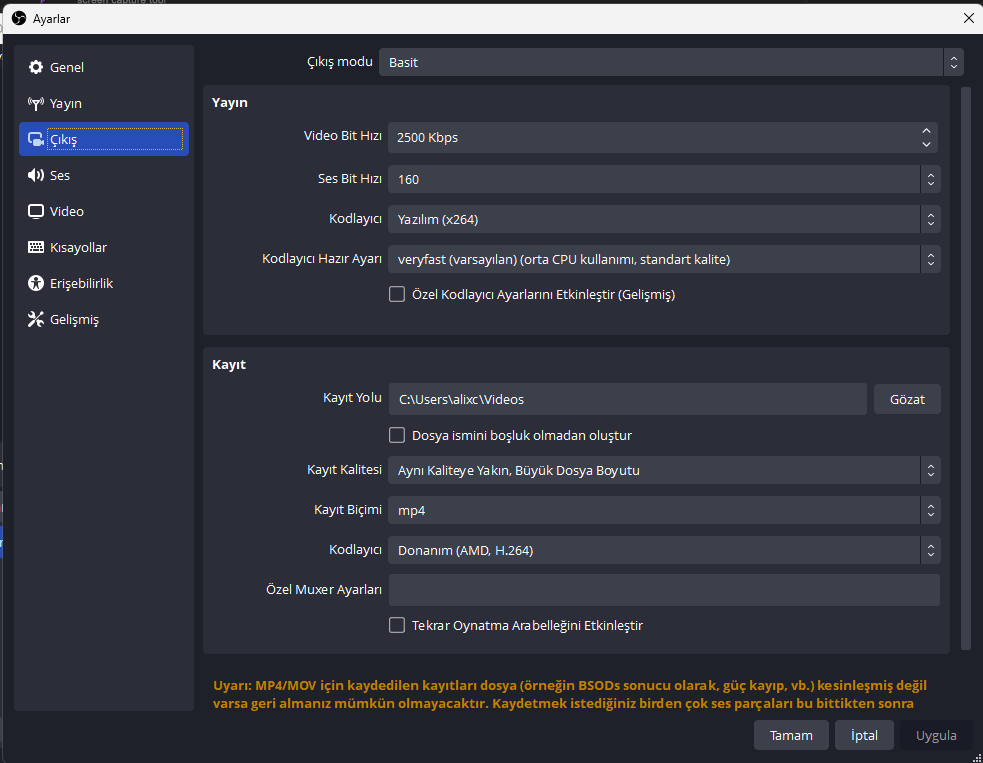Click the Kısayollar keyboard icon
The image size is (983, 763).
[36, 248]
